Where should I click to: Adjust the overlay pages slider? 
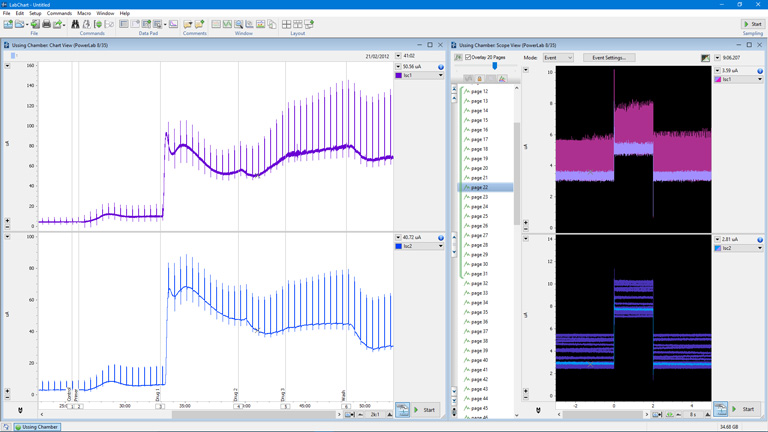coord(494,67)
